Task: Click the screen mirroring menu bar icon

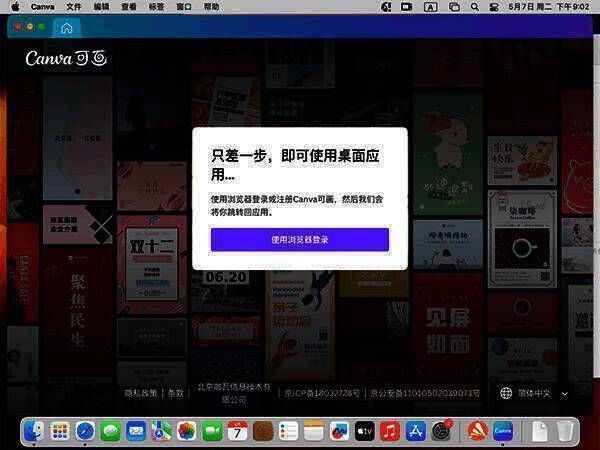Action: tap(406, 7)
